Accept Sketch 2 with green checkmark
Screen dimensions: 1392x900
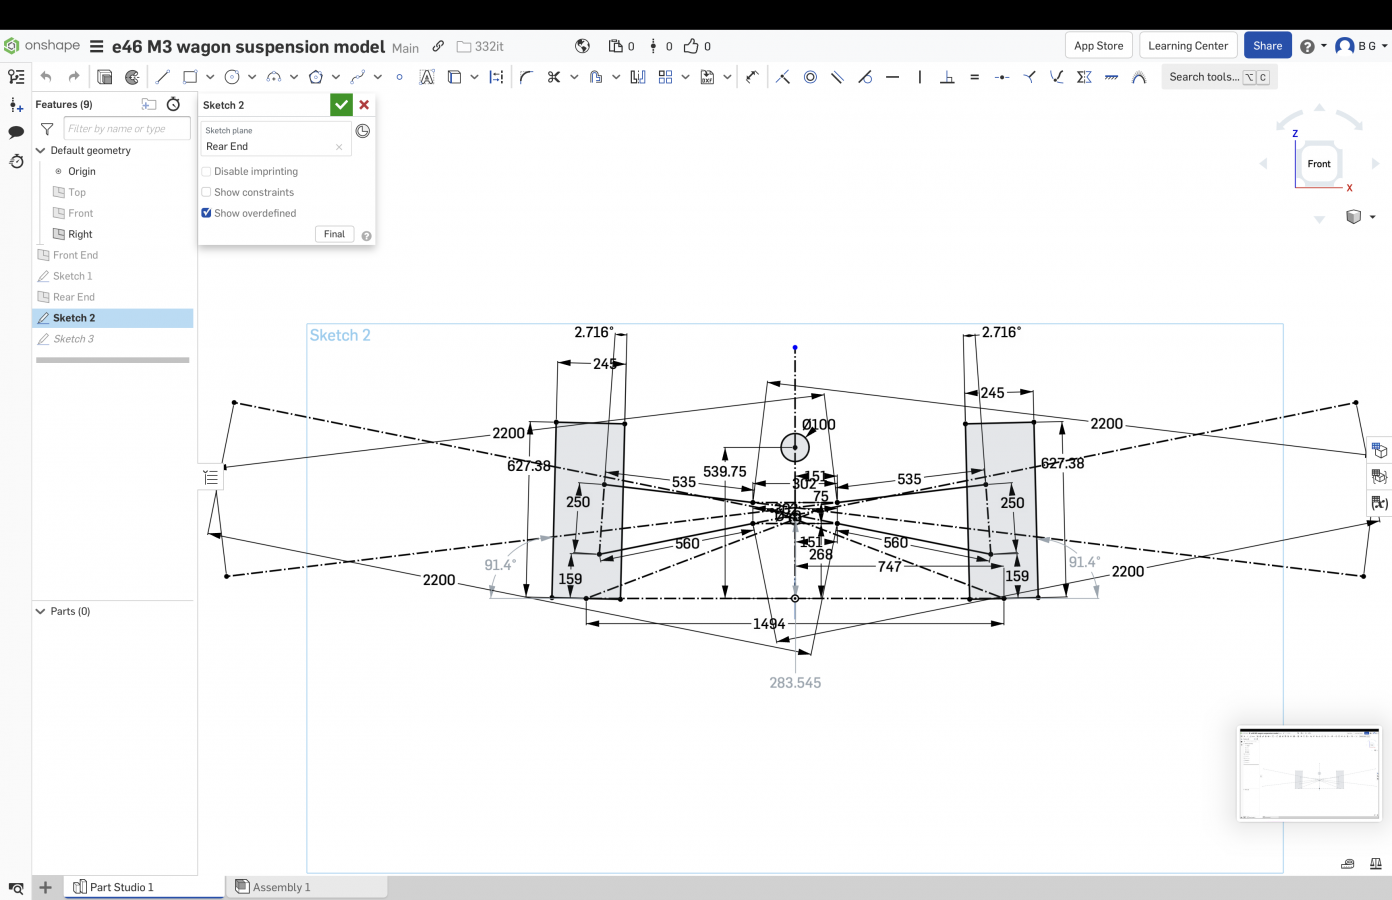tap(341, 105)
